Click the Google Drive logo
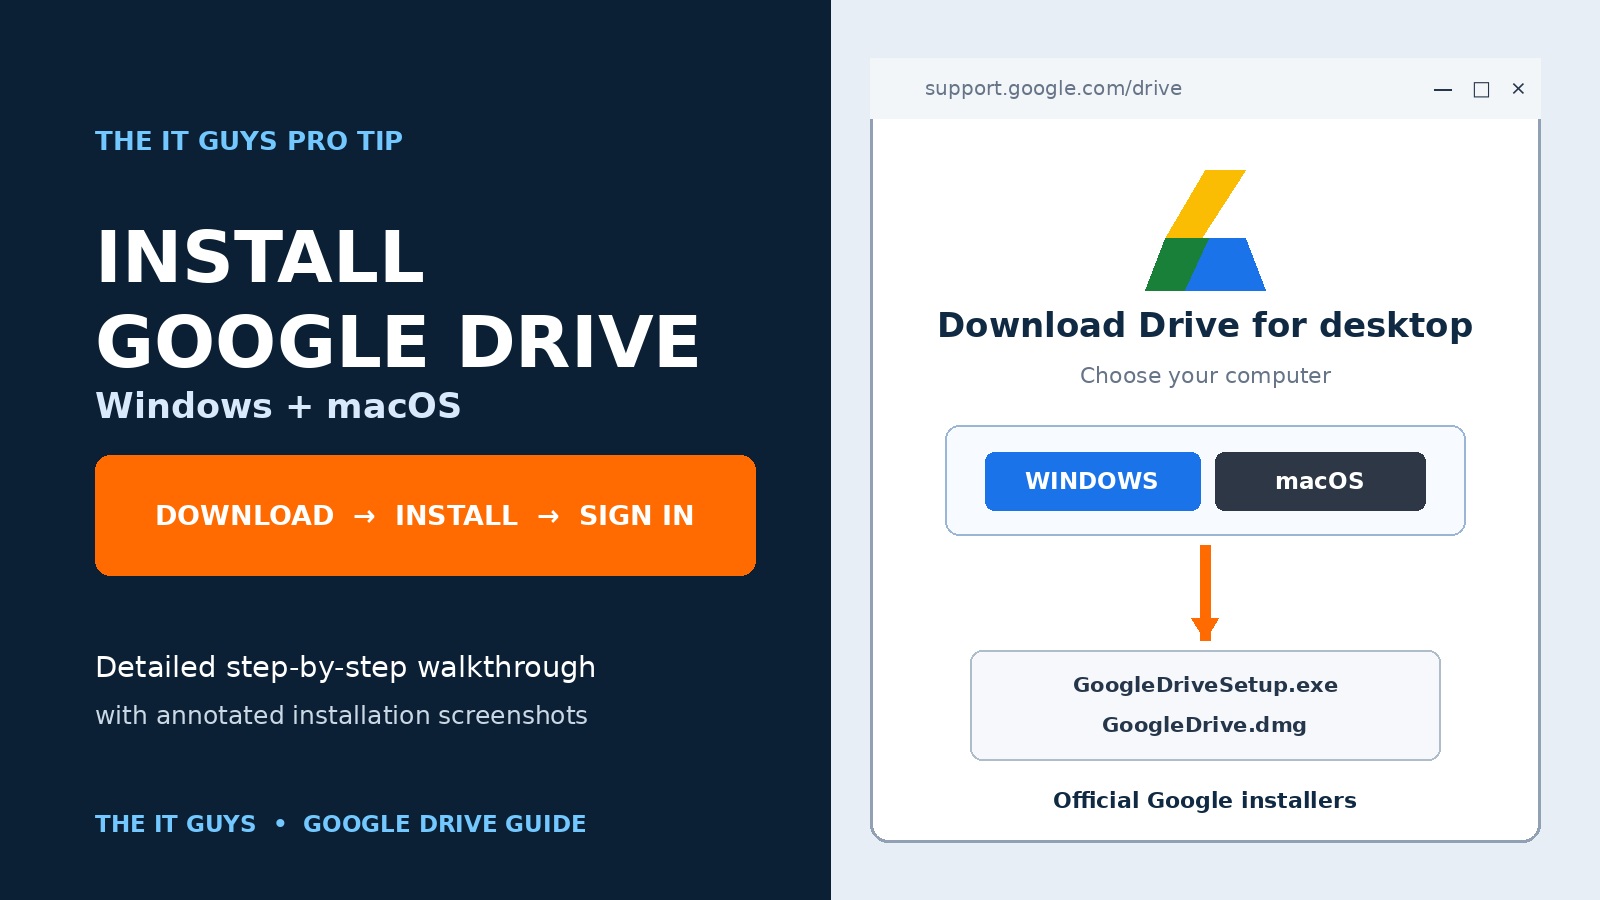This screenshot has height=900, width=1600. tap(1205, 230)
